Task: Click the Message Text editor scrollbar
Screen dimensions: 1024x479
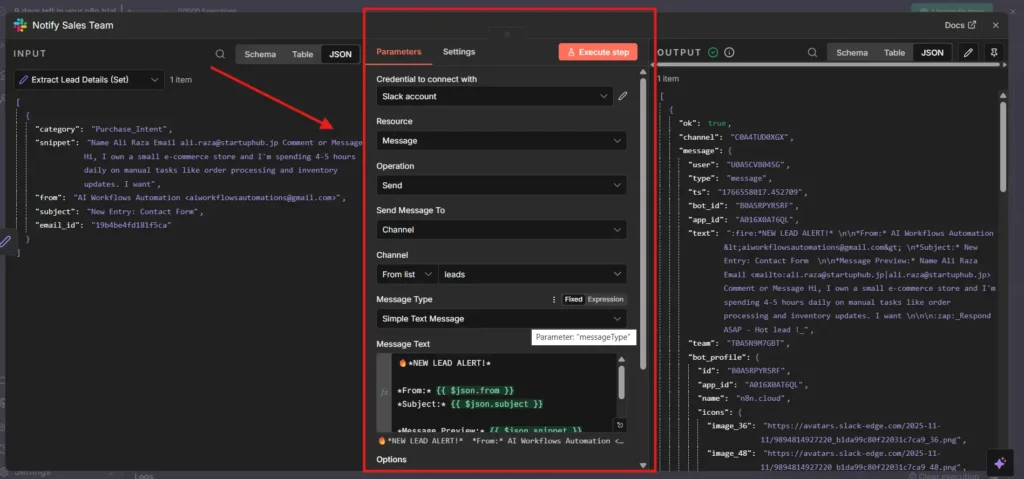Action: (620, 383)
